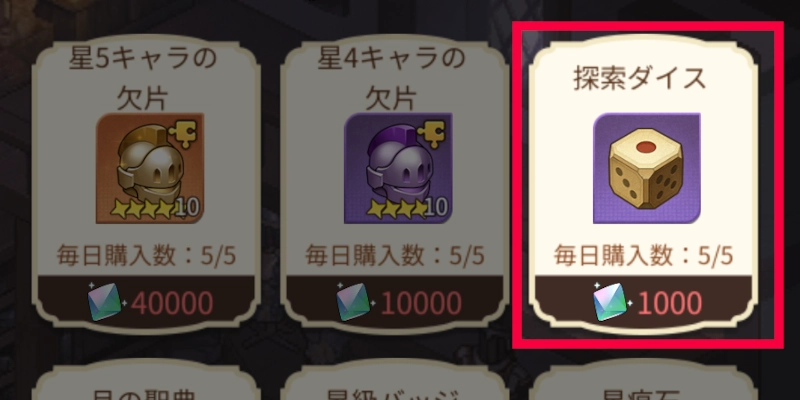Select the exploration dice icon
Image resolution: width=800 pixels, height=400 pixels.
coord(646,168)
